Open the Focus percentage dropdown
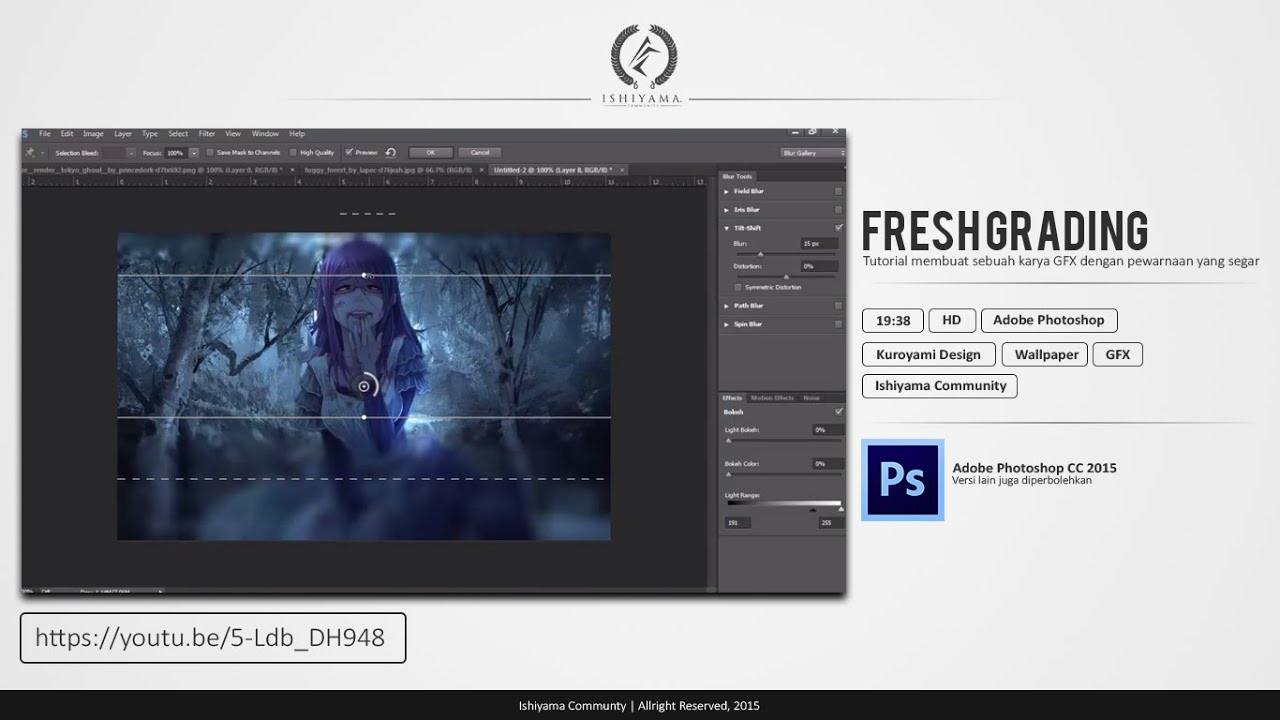 coord(194,152)
